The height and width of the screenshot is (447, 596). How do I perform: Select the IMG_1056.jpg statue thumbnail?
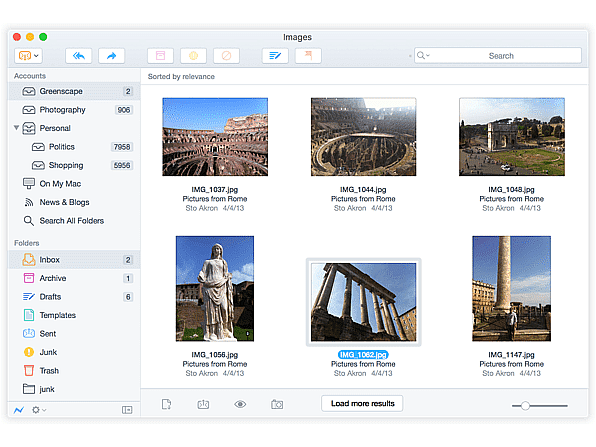[x=215, y=288]
